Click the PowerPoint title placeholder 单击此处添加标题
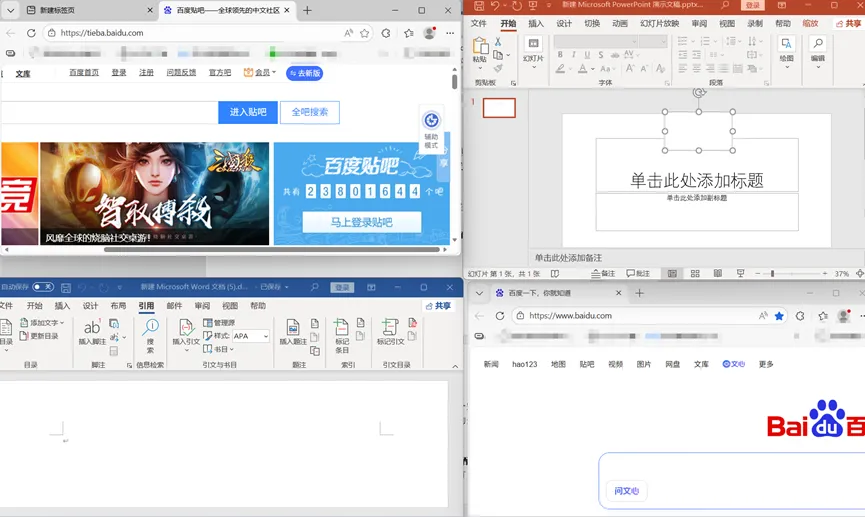 coord(697,180)
